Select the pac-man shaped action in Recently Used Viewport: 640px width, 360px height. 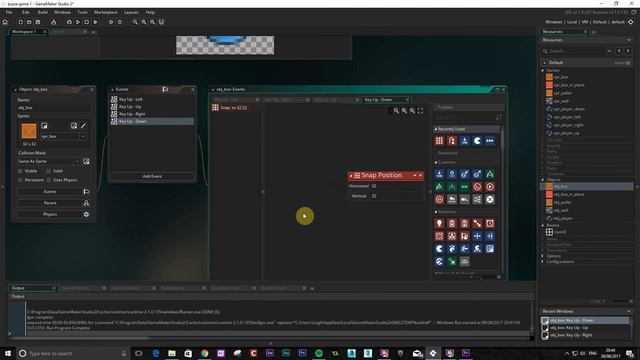pos(477,141)
